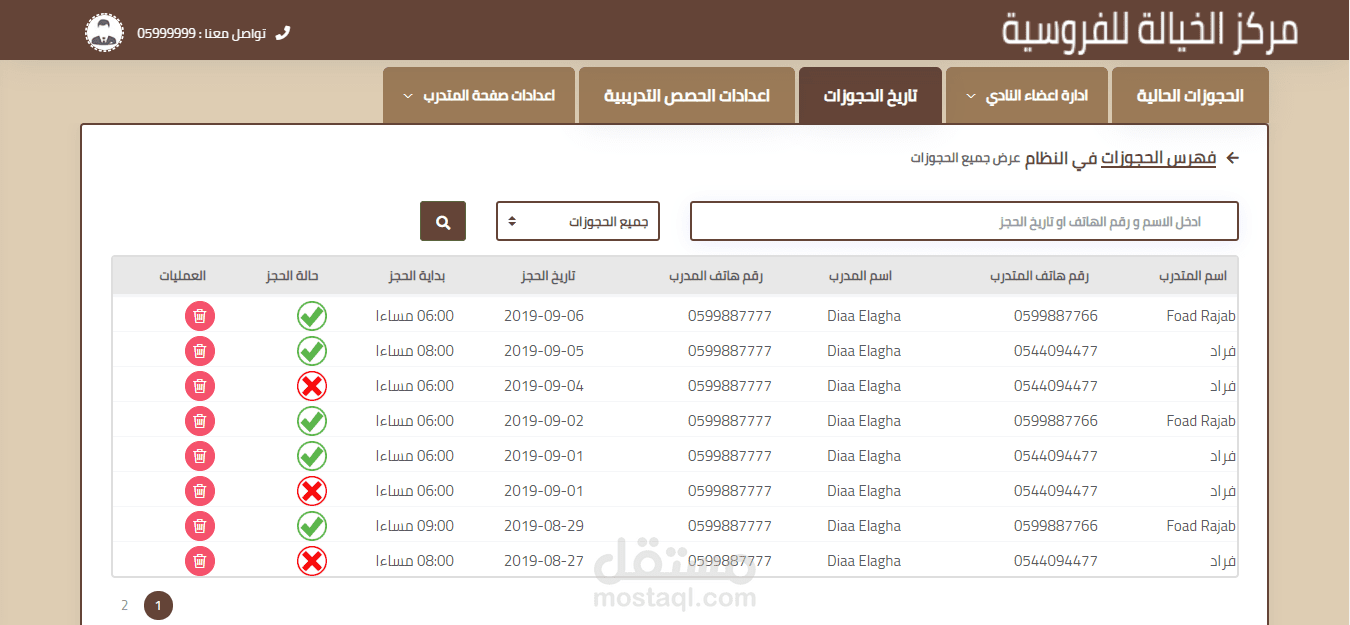This screenshot has height=625, width=1350.
Task: Toggle booking status check on 2019-09-05 row
Action: pos(311,350)
